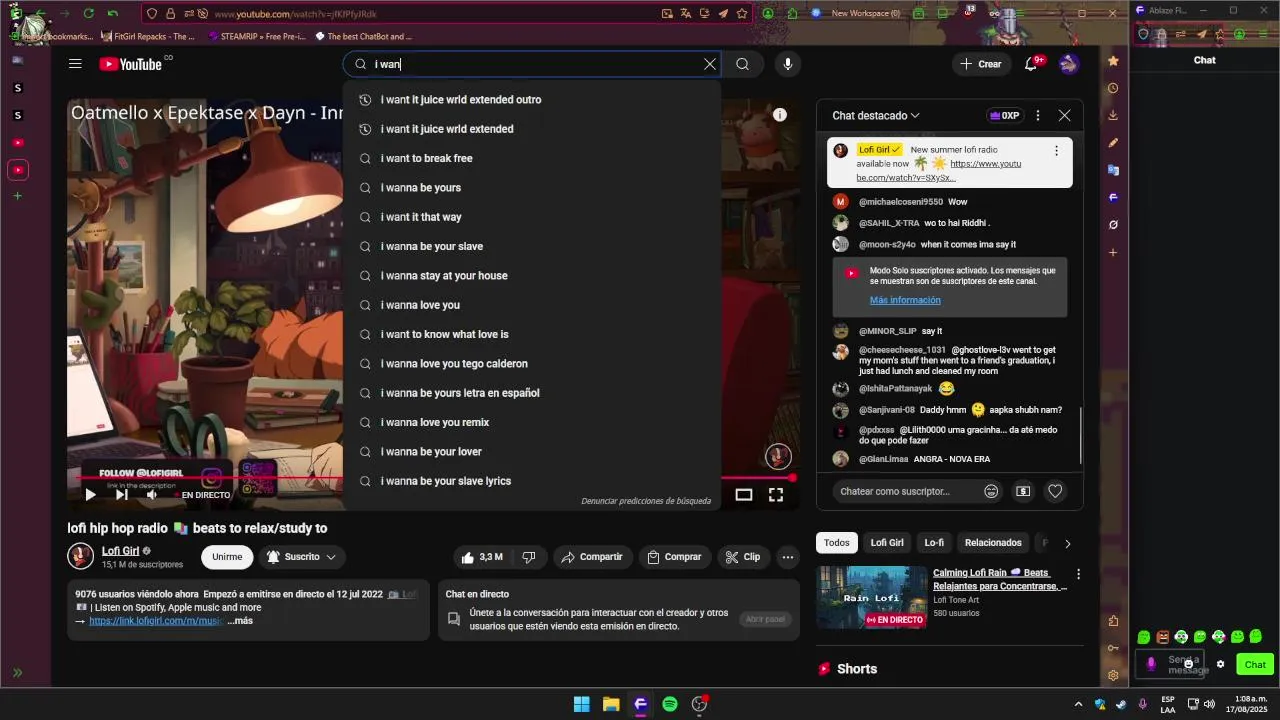Click 'Denunciar predicciones de búsqueda' link
1280x720 pixels.
(x=646, y=501)
